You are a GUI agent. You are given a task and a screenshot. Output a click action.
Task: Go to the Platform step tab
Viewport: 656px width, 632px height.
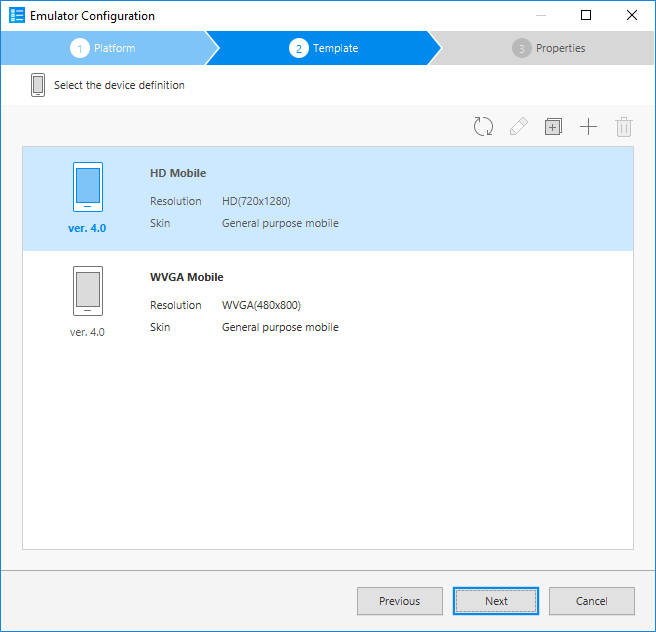coord(104,48)
